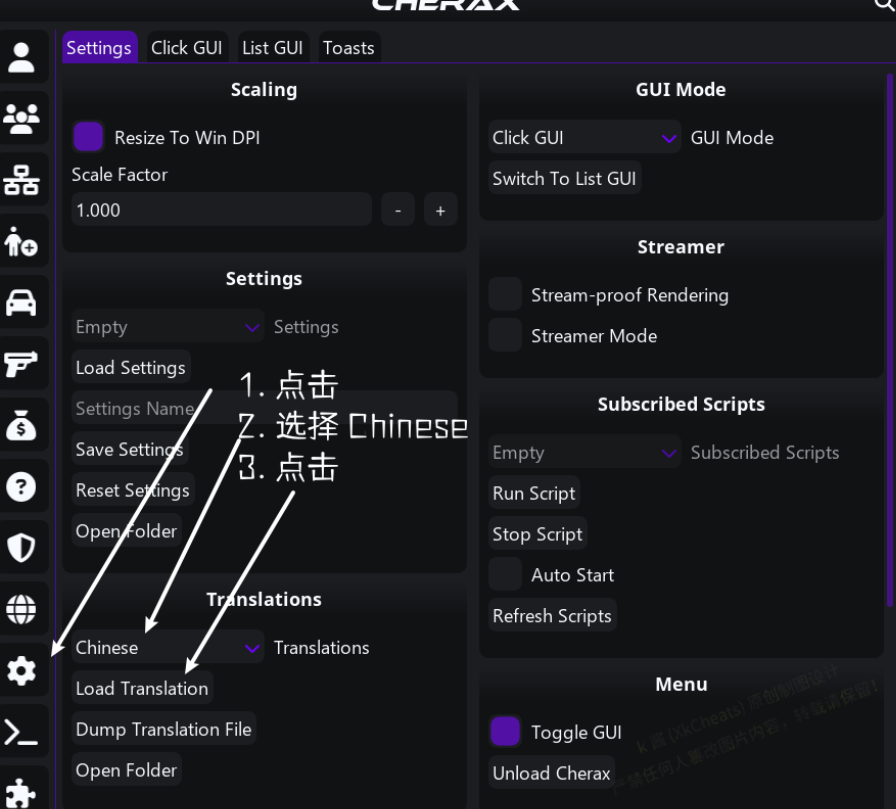This screenshot has height=809, width=896.
Task: Open the single player sidebar icon
Action: click(21, 57)
